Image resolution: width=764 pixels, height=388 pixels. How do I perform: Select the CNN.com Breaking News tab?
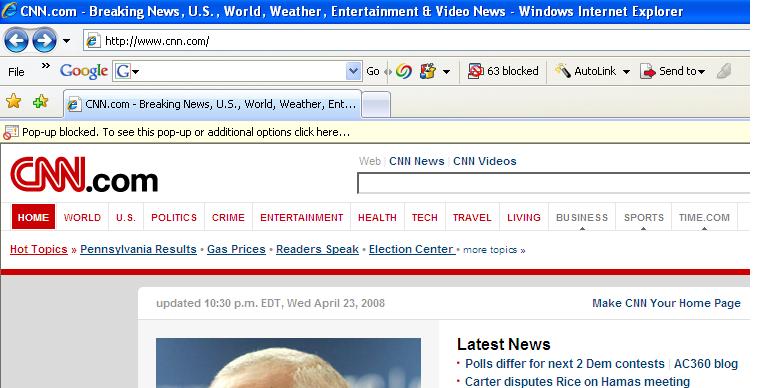pos(213,104)
